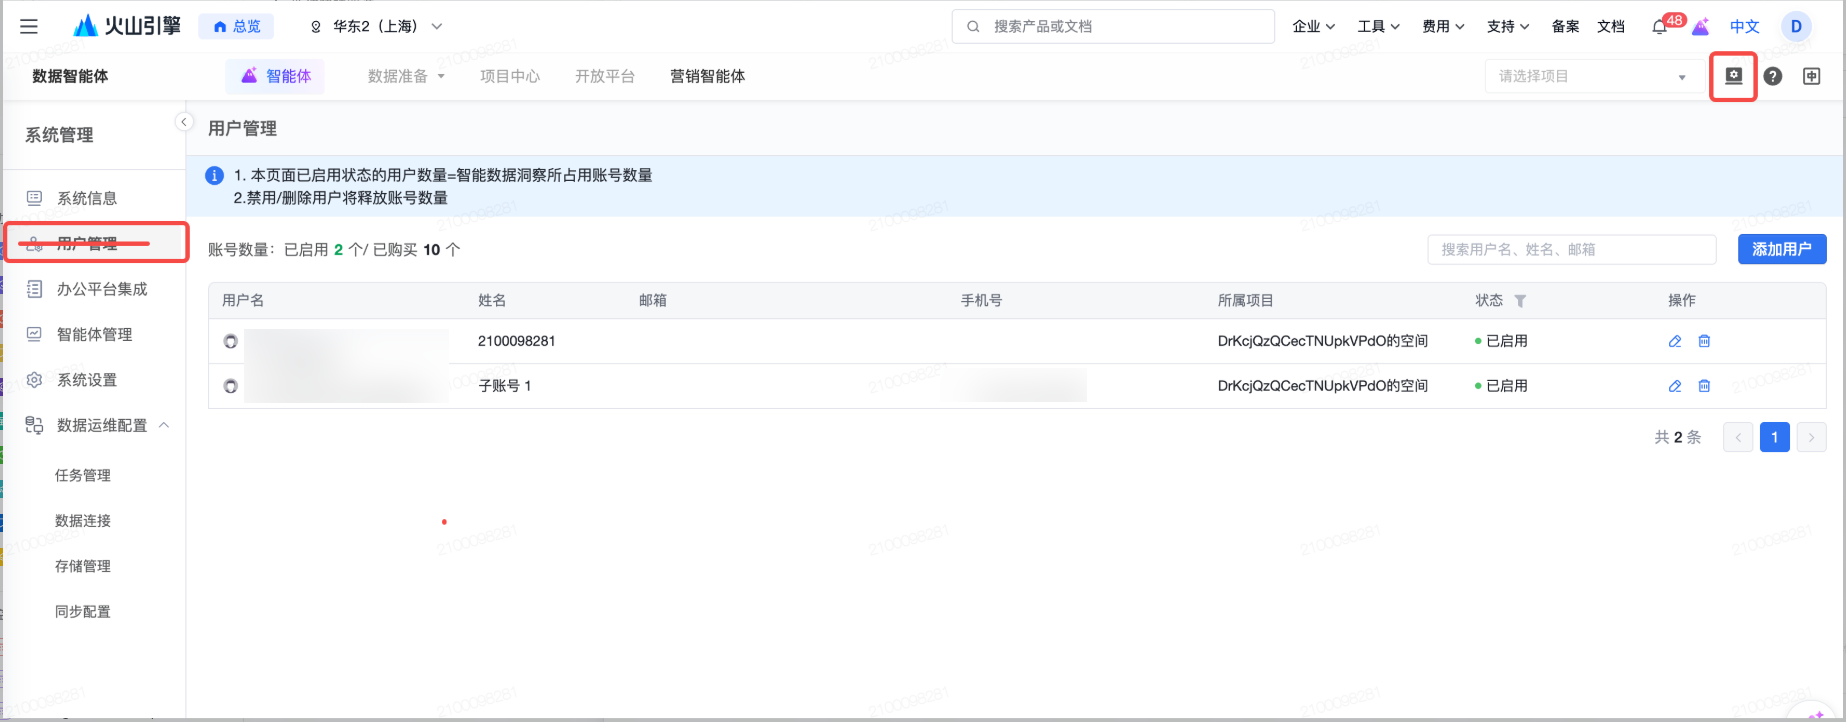This screenshot has height=722, width=1846.
Task: Open the 文档 link
Action: coord(1611,27)
